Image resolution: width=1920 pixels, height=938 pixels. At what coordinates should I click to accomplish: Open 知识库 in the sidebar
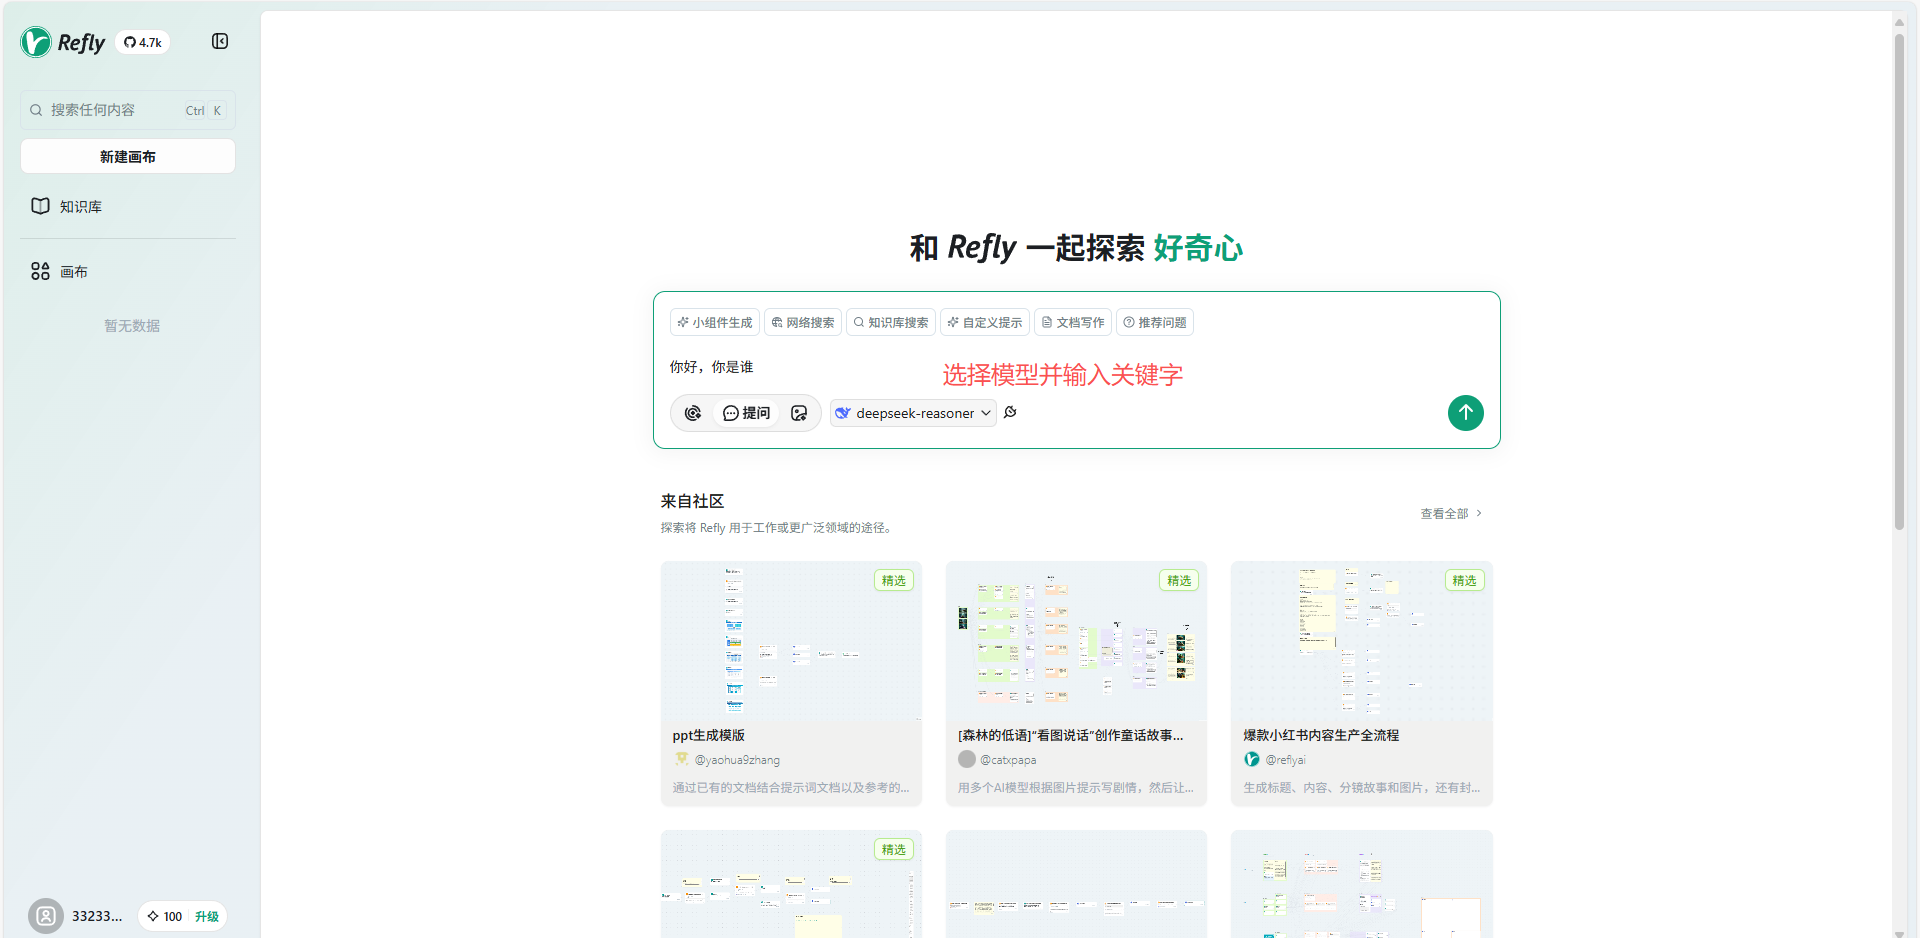coord(80,206)
